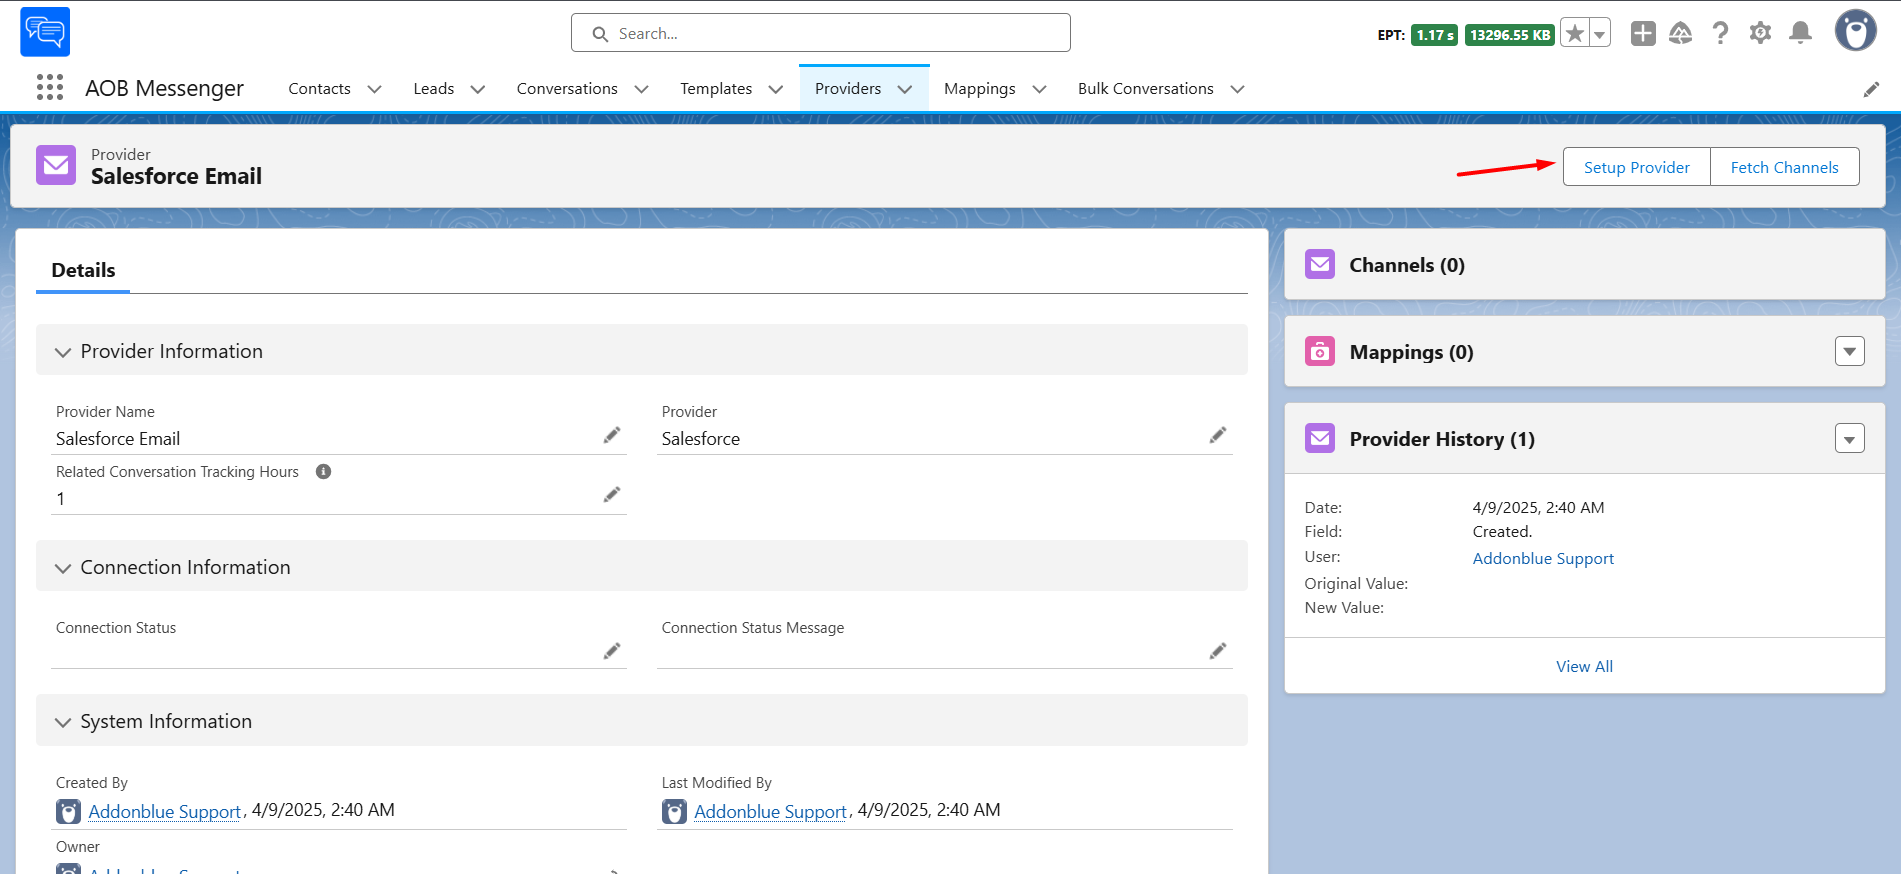Viewport: 1901px width, 874px height.
Task: Switch to the Conversations tab
Action: click(x=567, y=89)
